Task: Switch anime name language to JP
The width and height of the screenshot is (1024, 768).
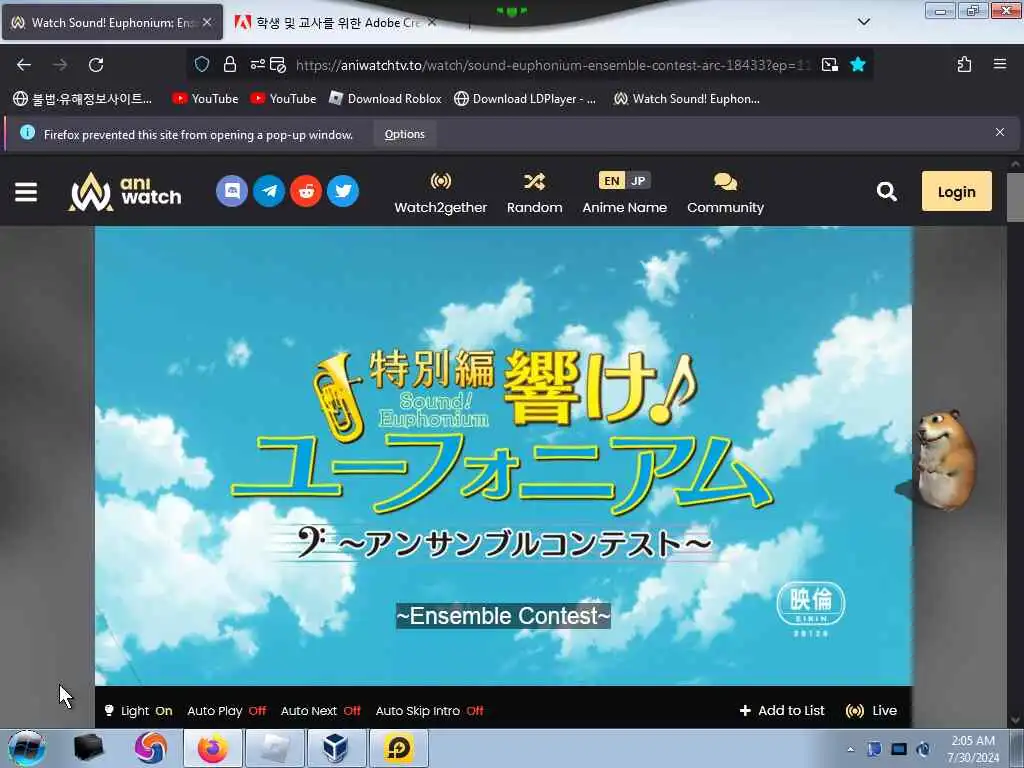Action: click(x=638, y=181)
